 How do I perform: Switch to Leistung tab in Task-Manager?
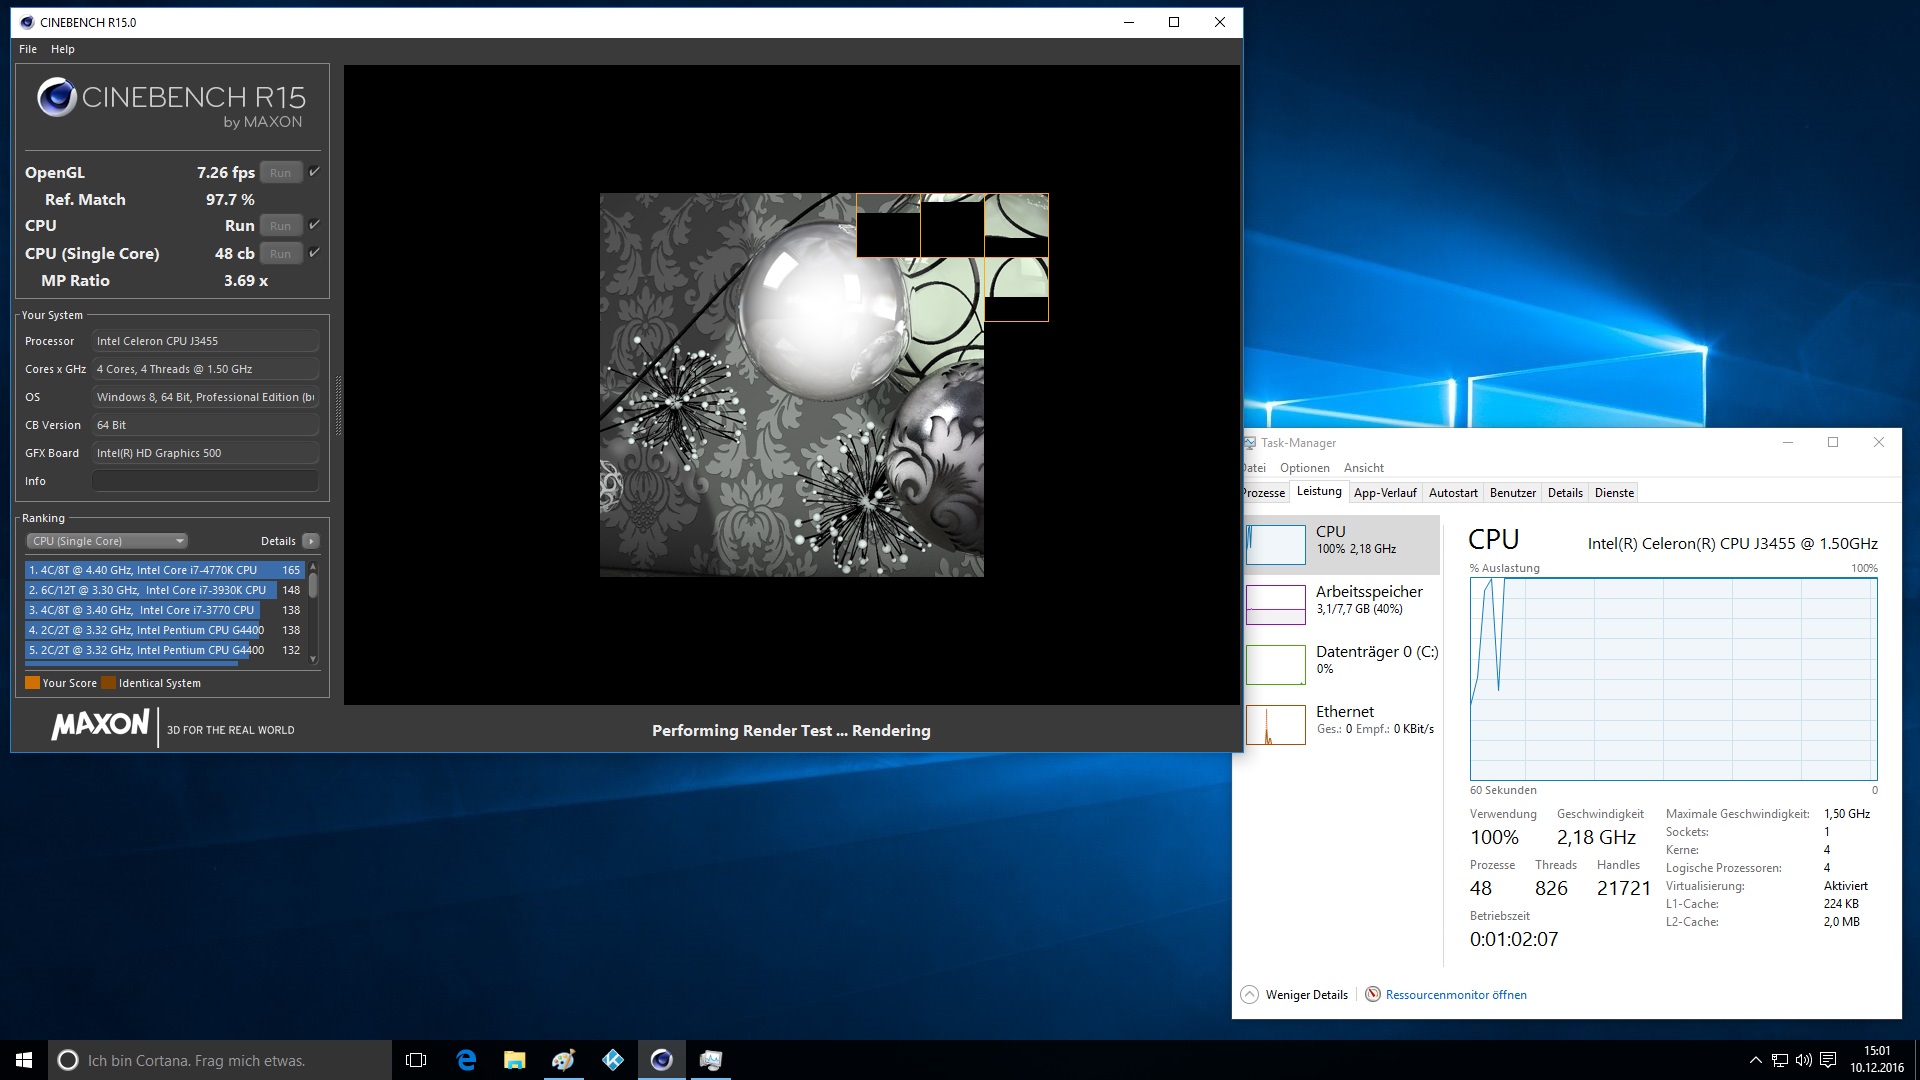1319,491
